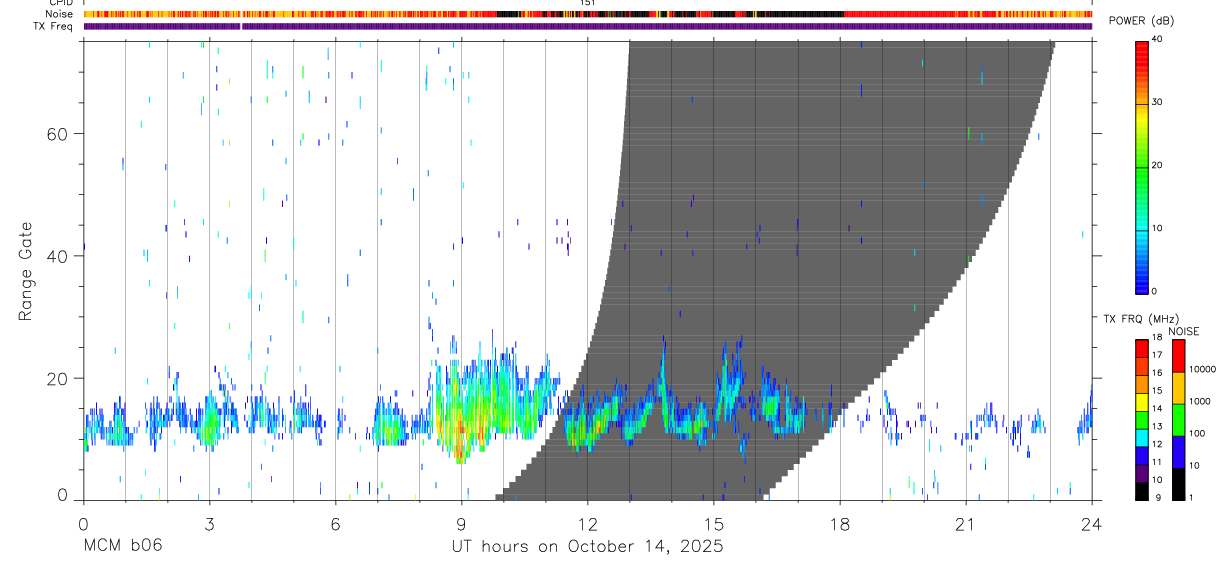Click the 18 hour tick on the time axis

(x=840, y=524)
